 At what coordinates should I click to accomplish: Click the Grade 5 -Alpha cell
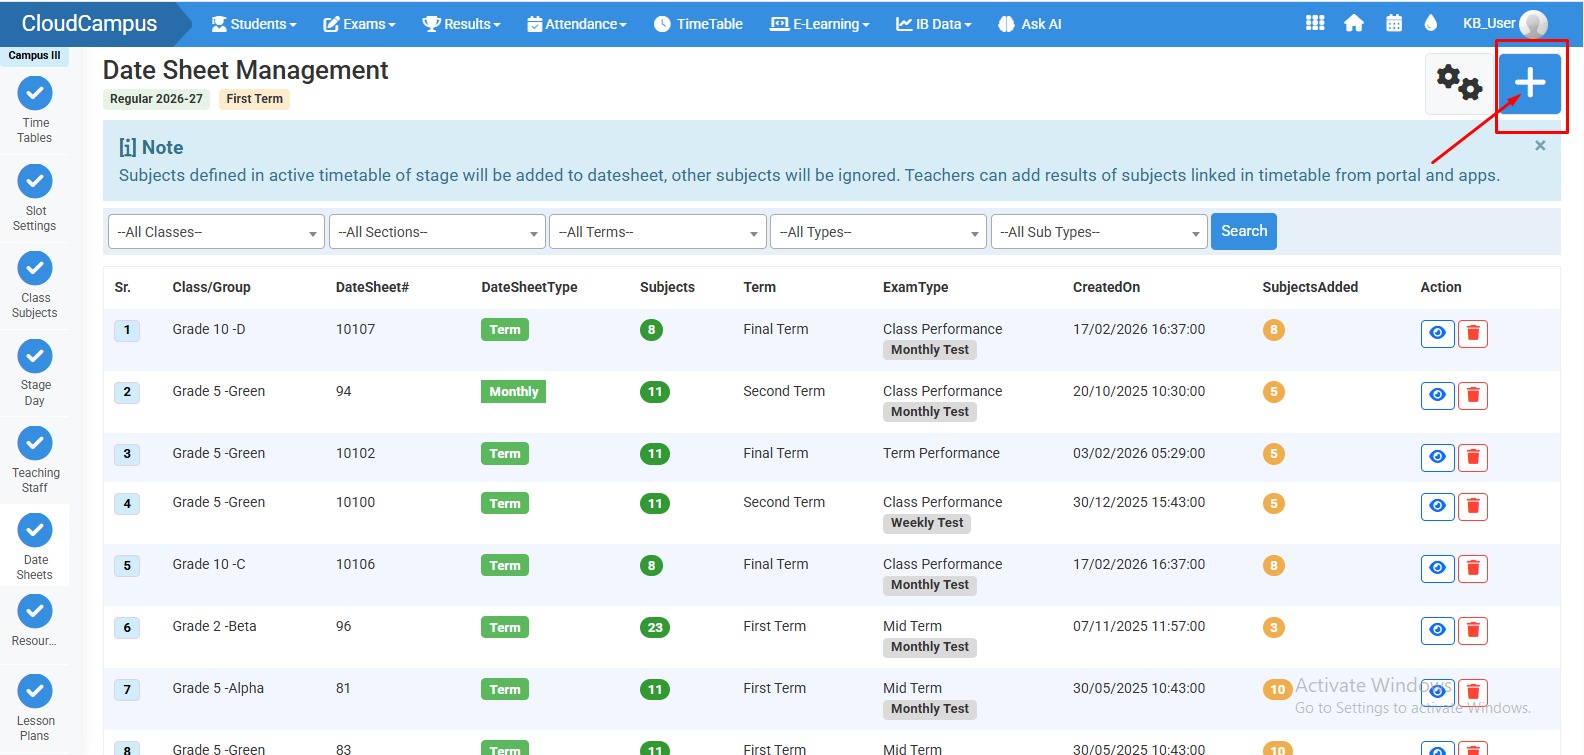click(x=218, y=688)
